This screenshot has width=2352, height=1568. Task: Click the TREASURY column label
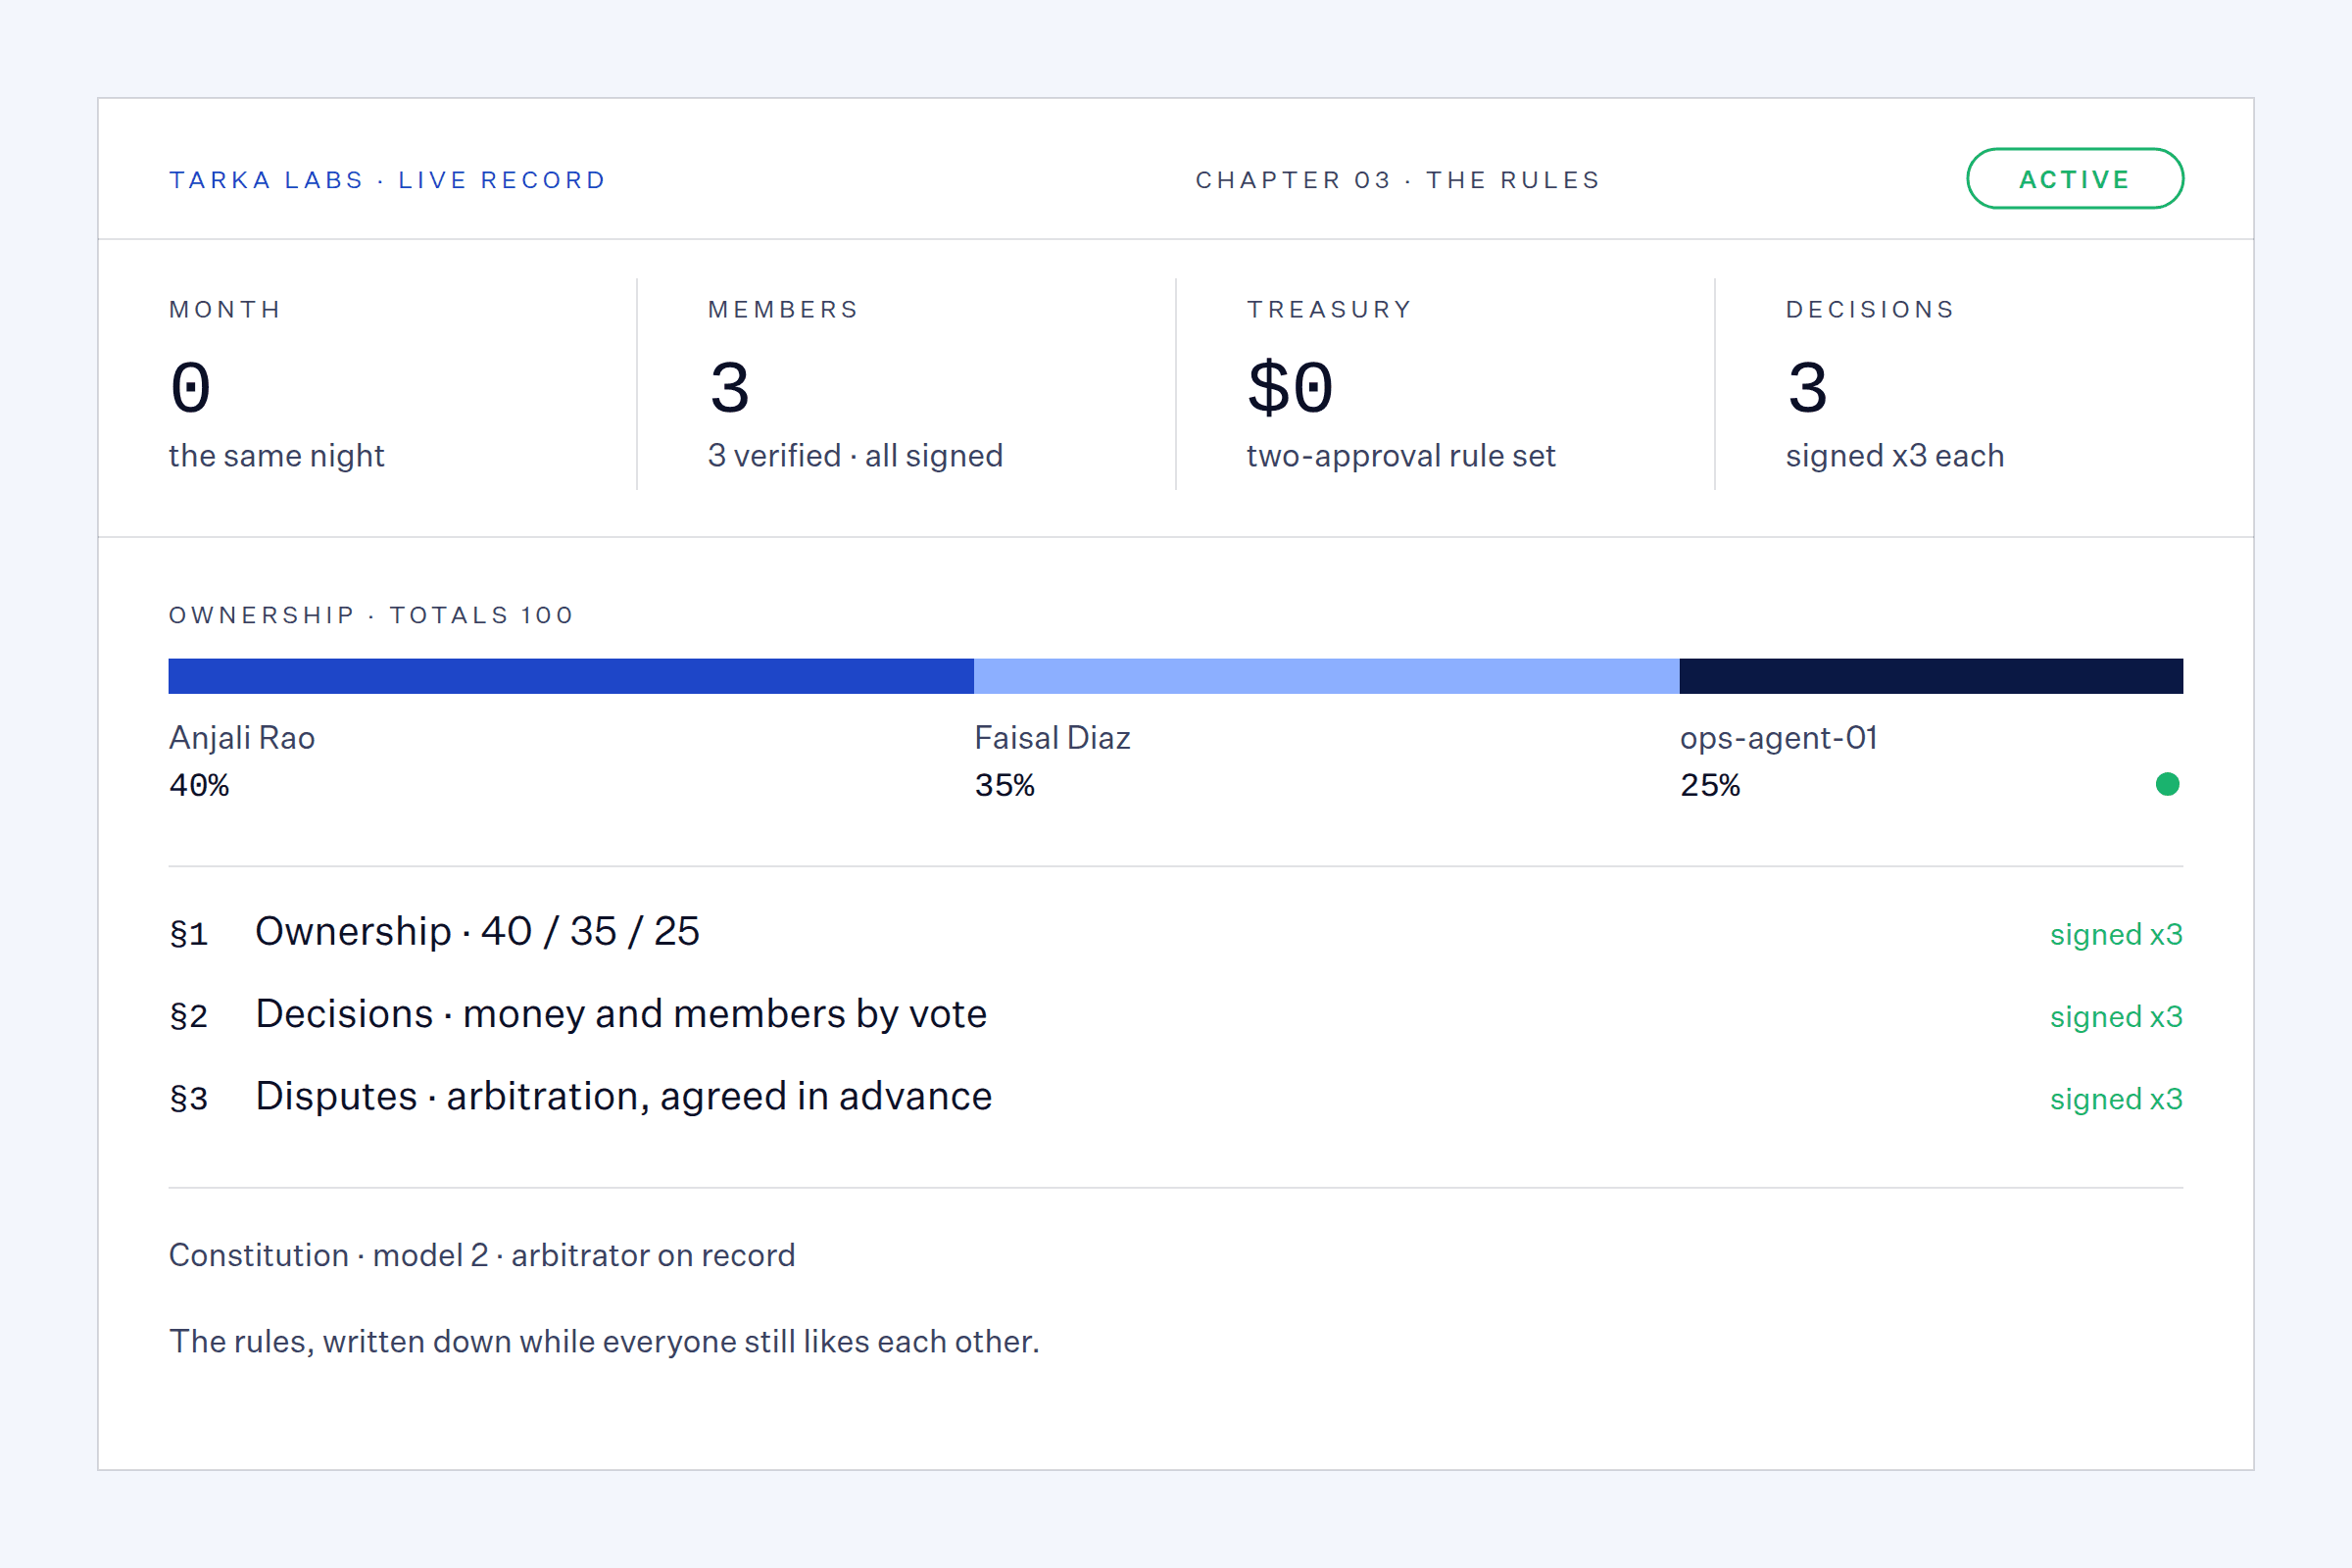pyautogui.click(x=1329, y=310)
